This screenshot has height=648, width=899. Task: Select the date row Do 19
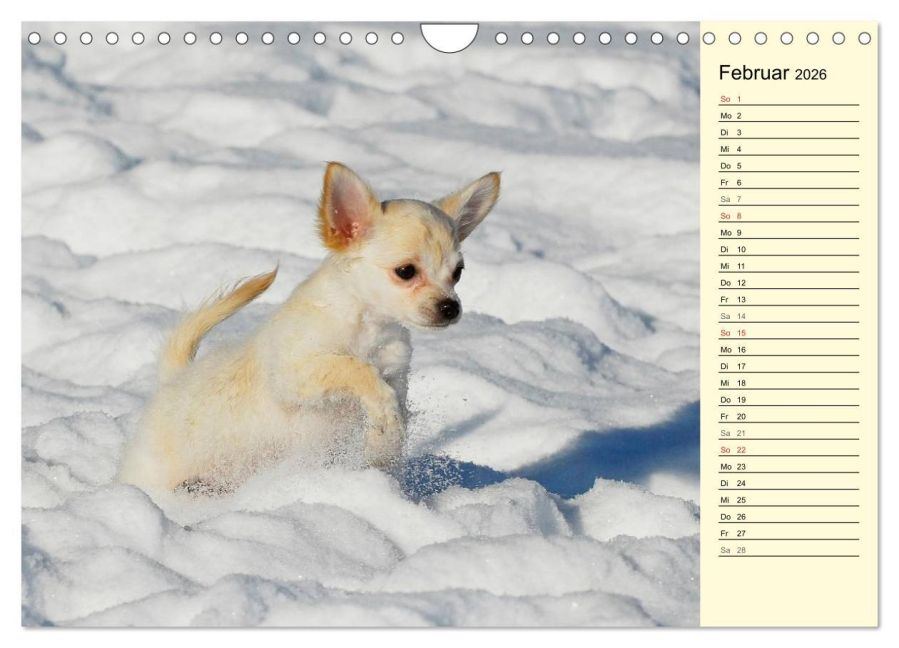tap(789, 400)
